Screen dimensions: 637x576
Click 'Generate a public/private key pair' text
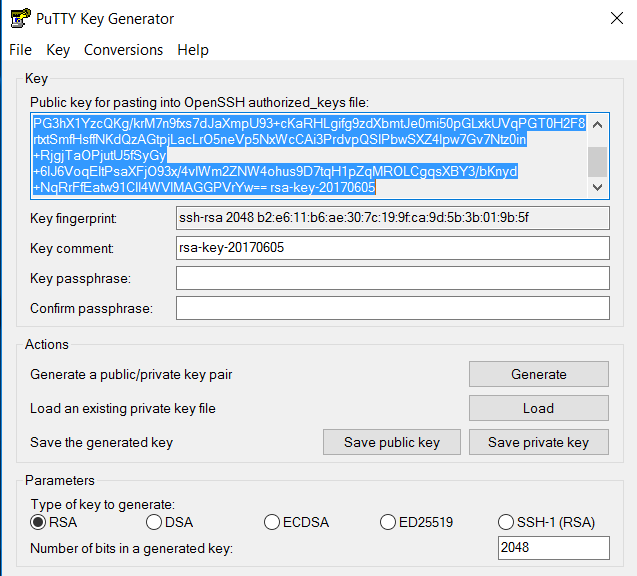tap(131, 375)
